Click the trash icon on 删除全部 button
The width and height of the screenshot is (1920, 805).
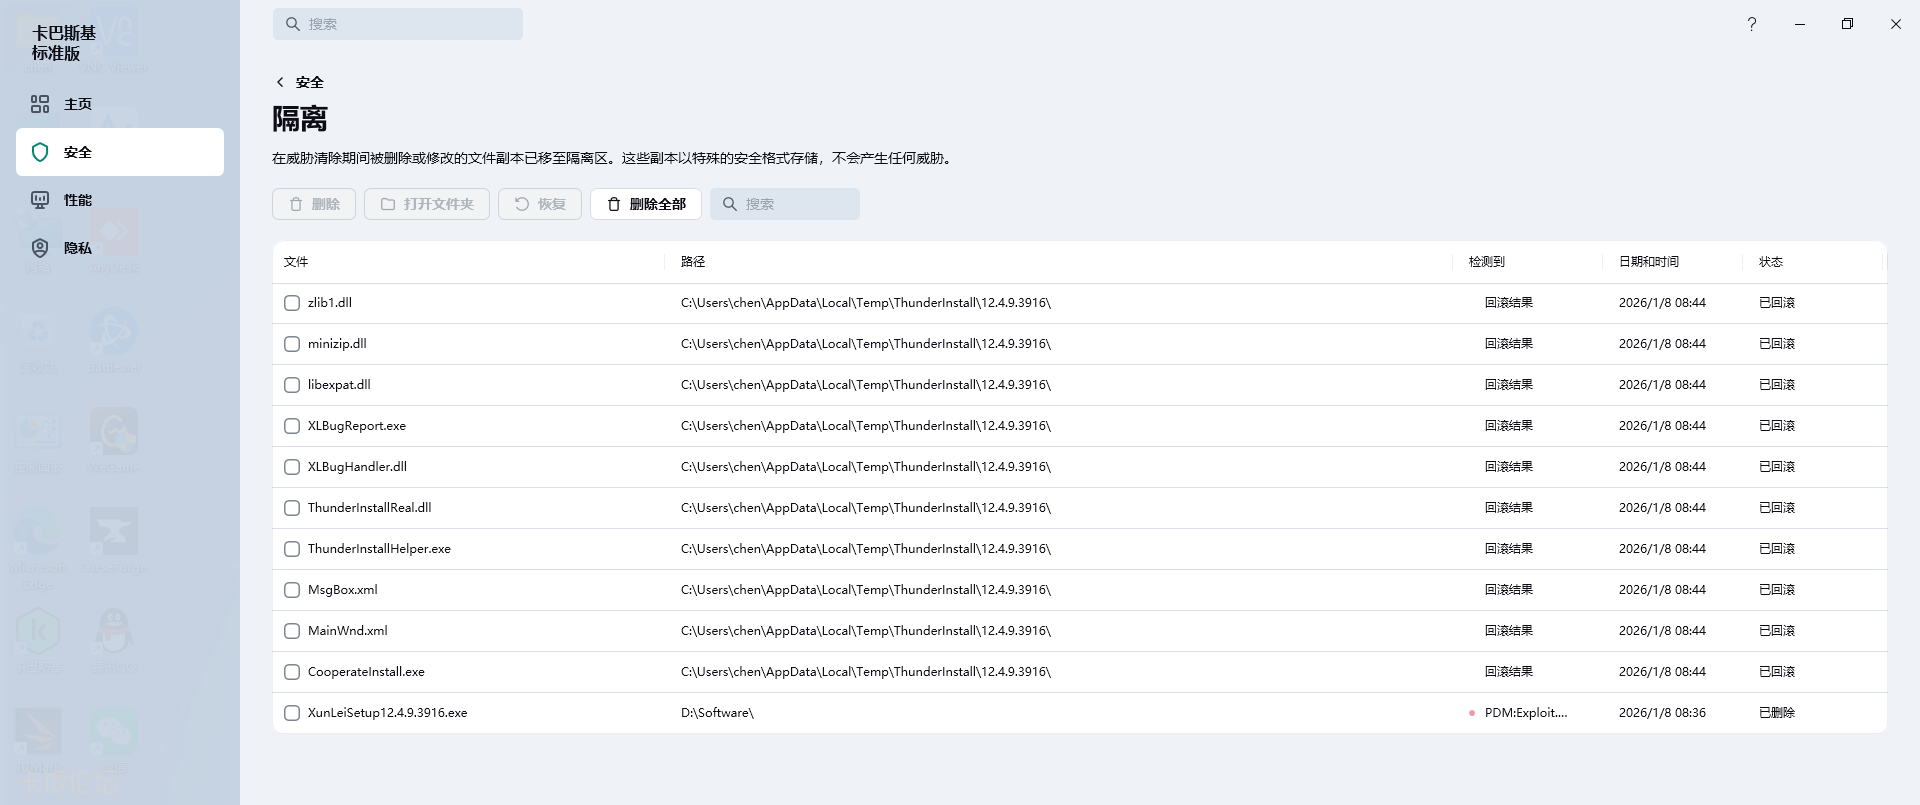(614, 204)
